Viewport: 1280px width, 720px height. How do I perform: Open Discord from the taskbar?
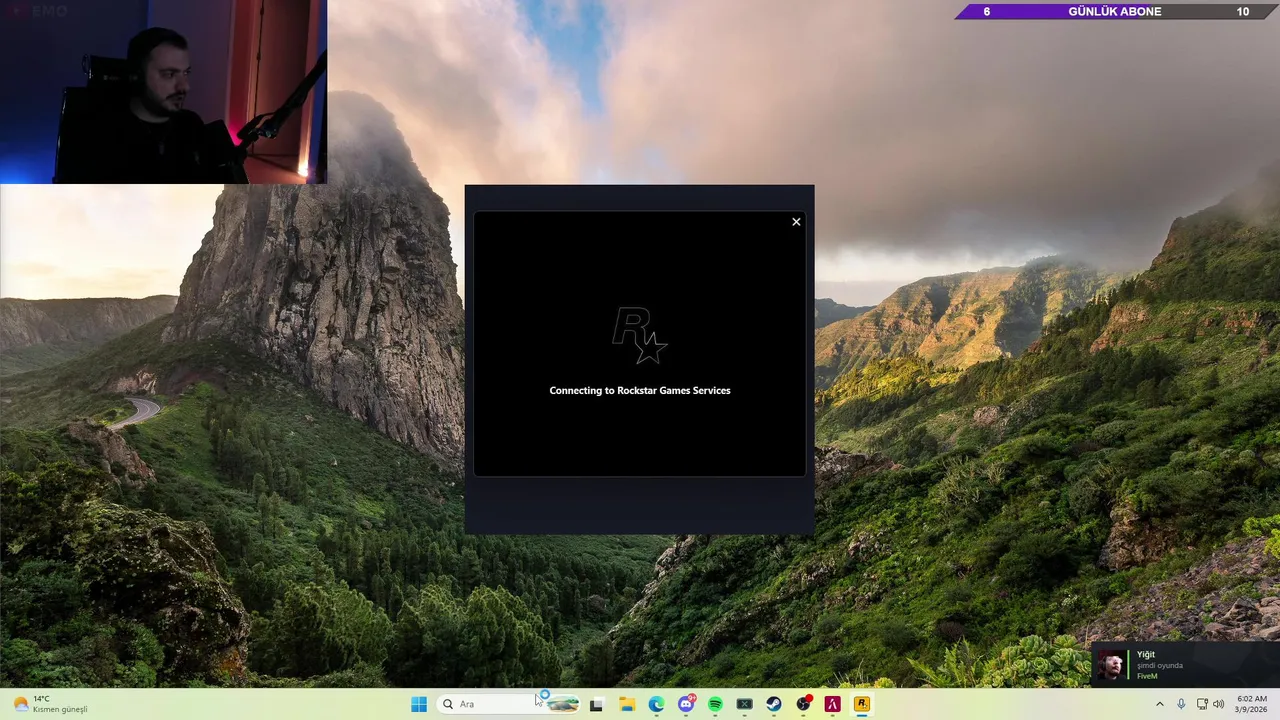click(x=686, y=704)
